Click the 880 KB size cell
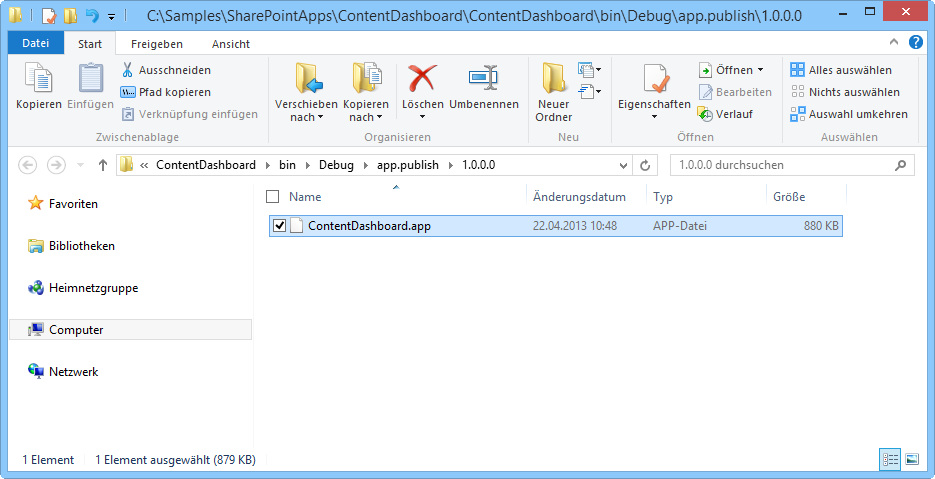 (821, 225)
